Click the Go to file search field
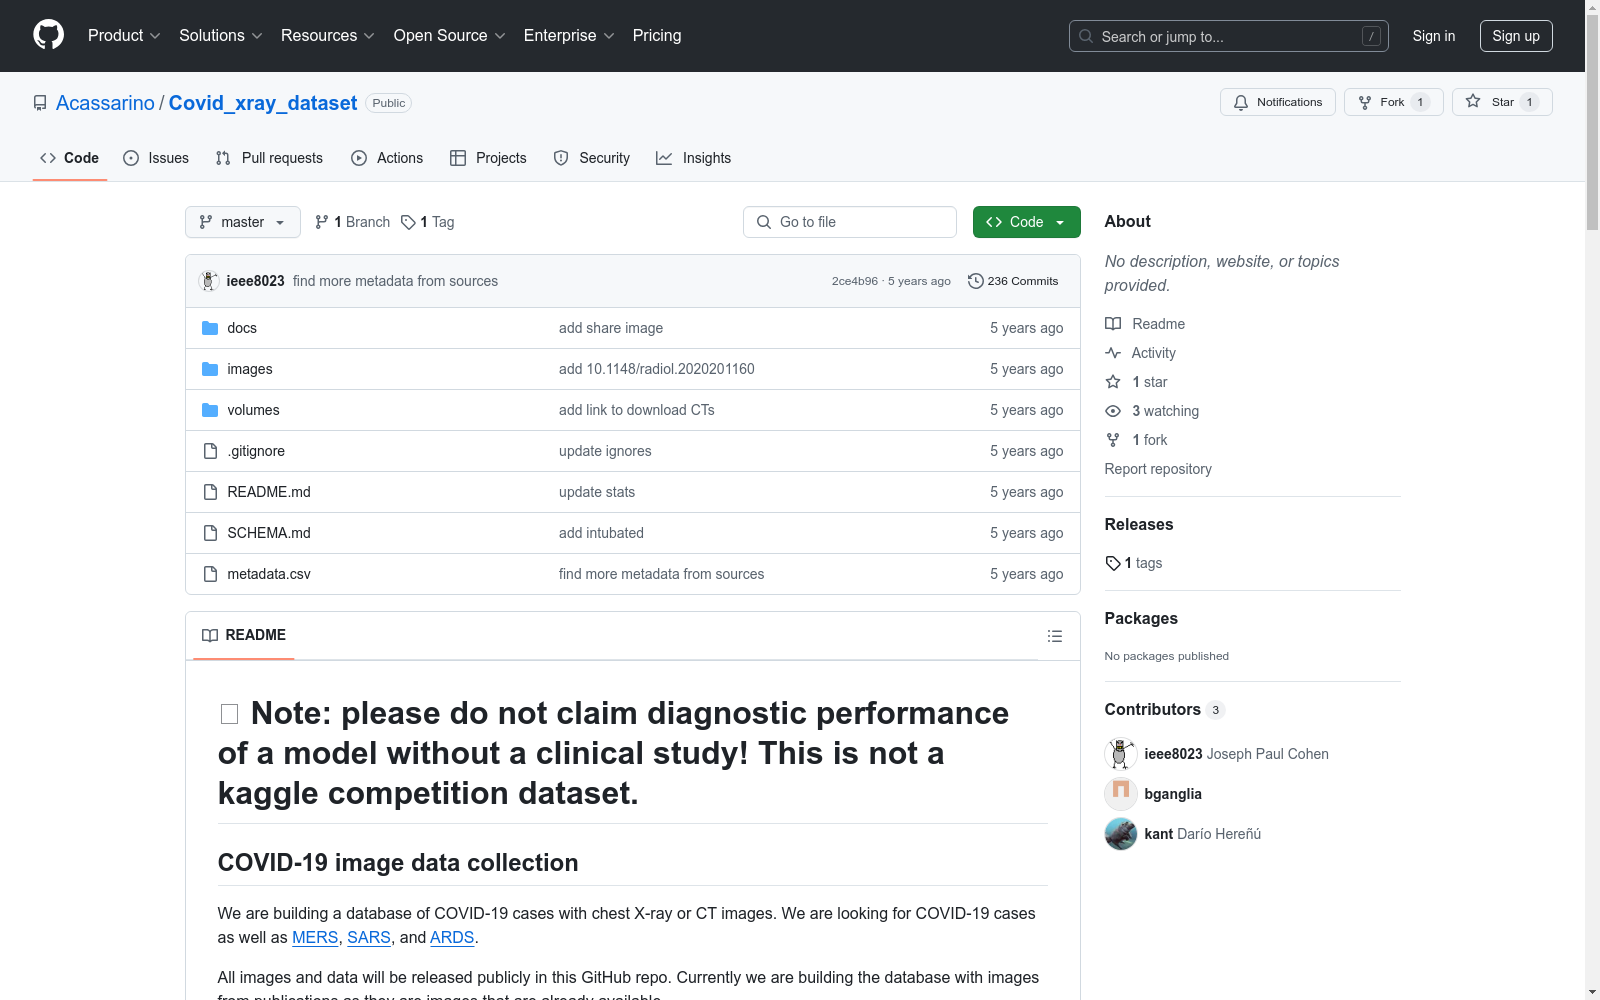Screen dimensions: 1600x1000 point(850,222)
